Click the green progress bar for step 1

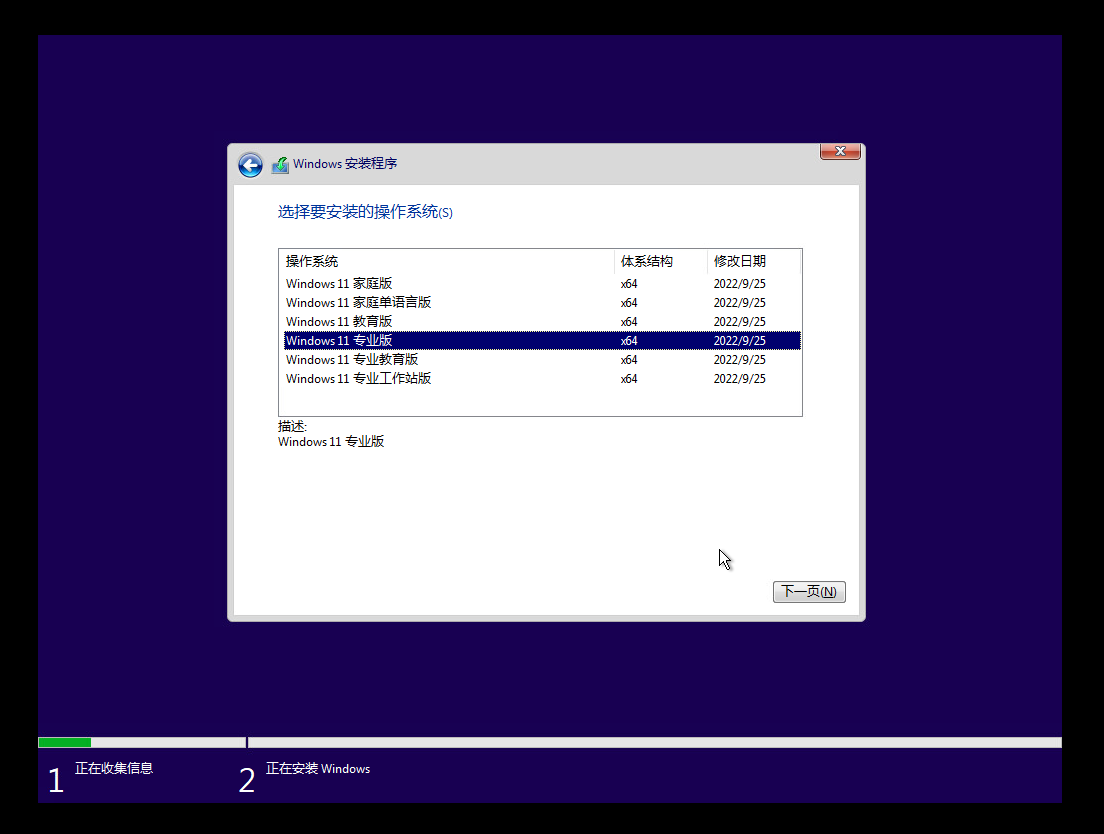pos(63,742)
